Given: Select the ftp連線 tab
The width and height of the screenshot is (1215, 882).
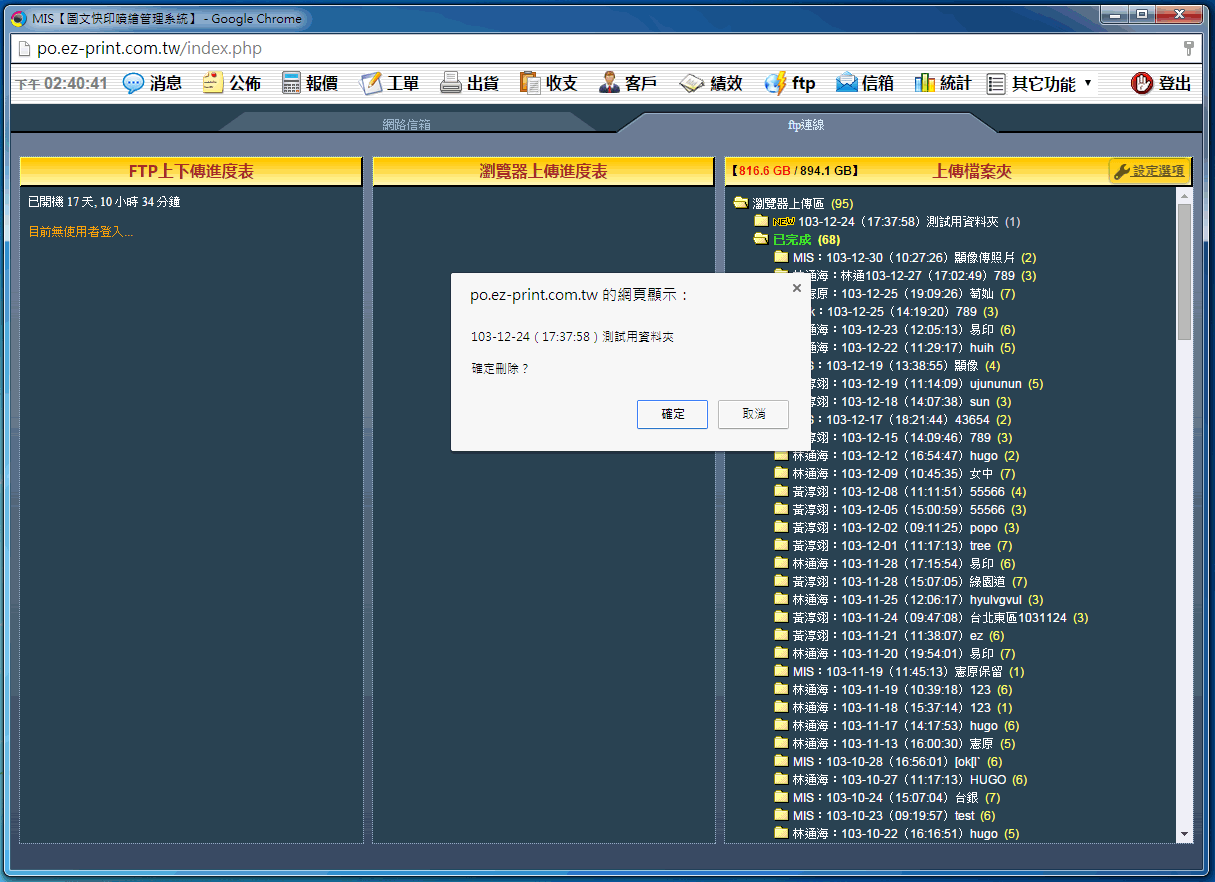Looking at the screenshot, I should coord(806,125).
